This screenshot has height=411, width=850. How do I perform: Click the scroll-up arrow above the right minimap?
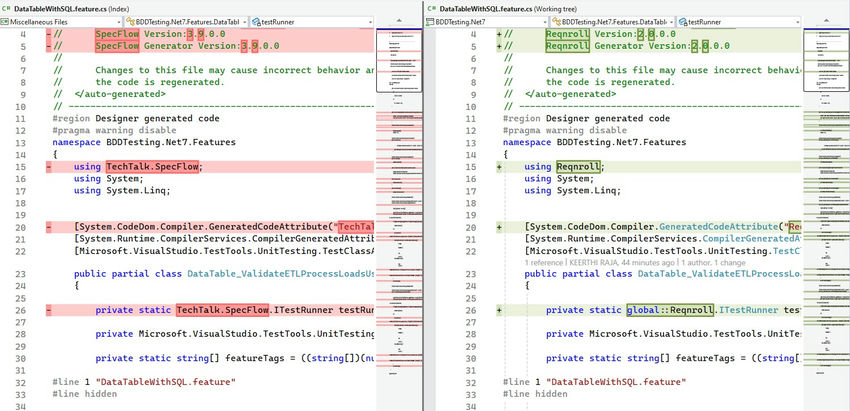[x=827, y=21]
